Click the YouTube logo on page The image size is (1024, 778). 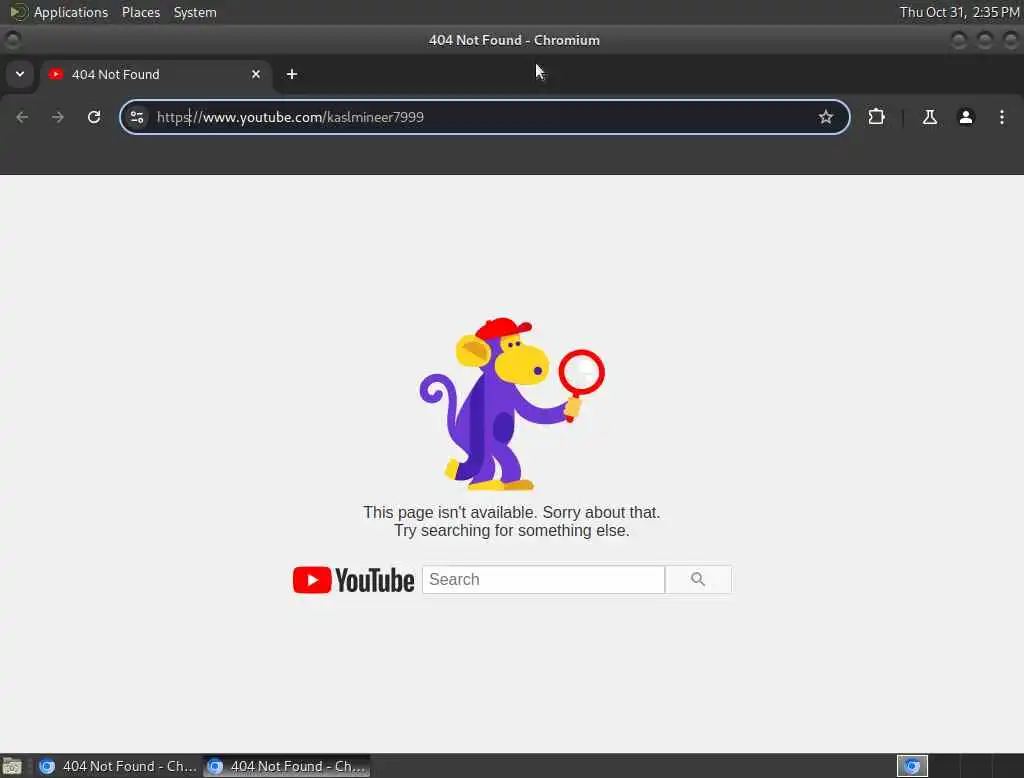353,580
